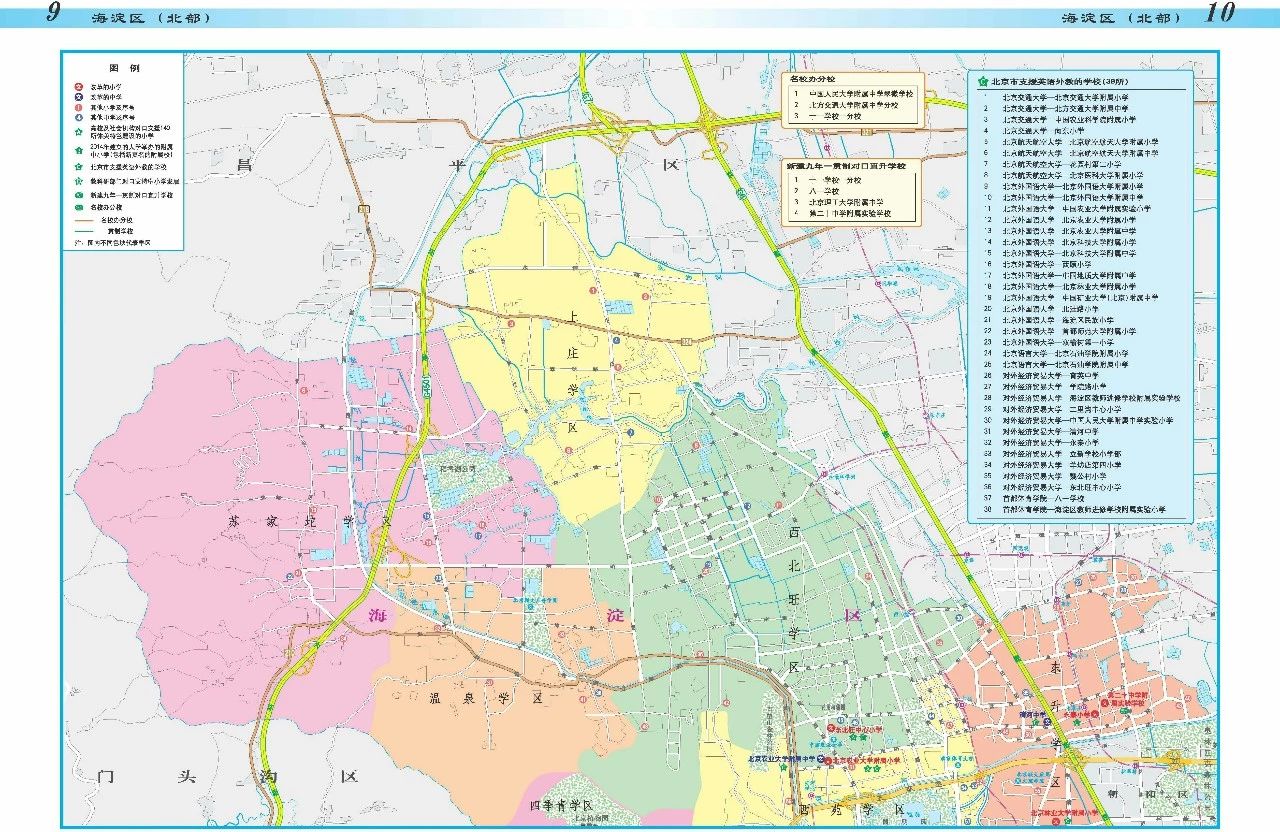The image size is (1280, 832).
Task: Click the red star primary school legend icon
Action: click(x=79, y=87)
